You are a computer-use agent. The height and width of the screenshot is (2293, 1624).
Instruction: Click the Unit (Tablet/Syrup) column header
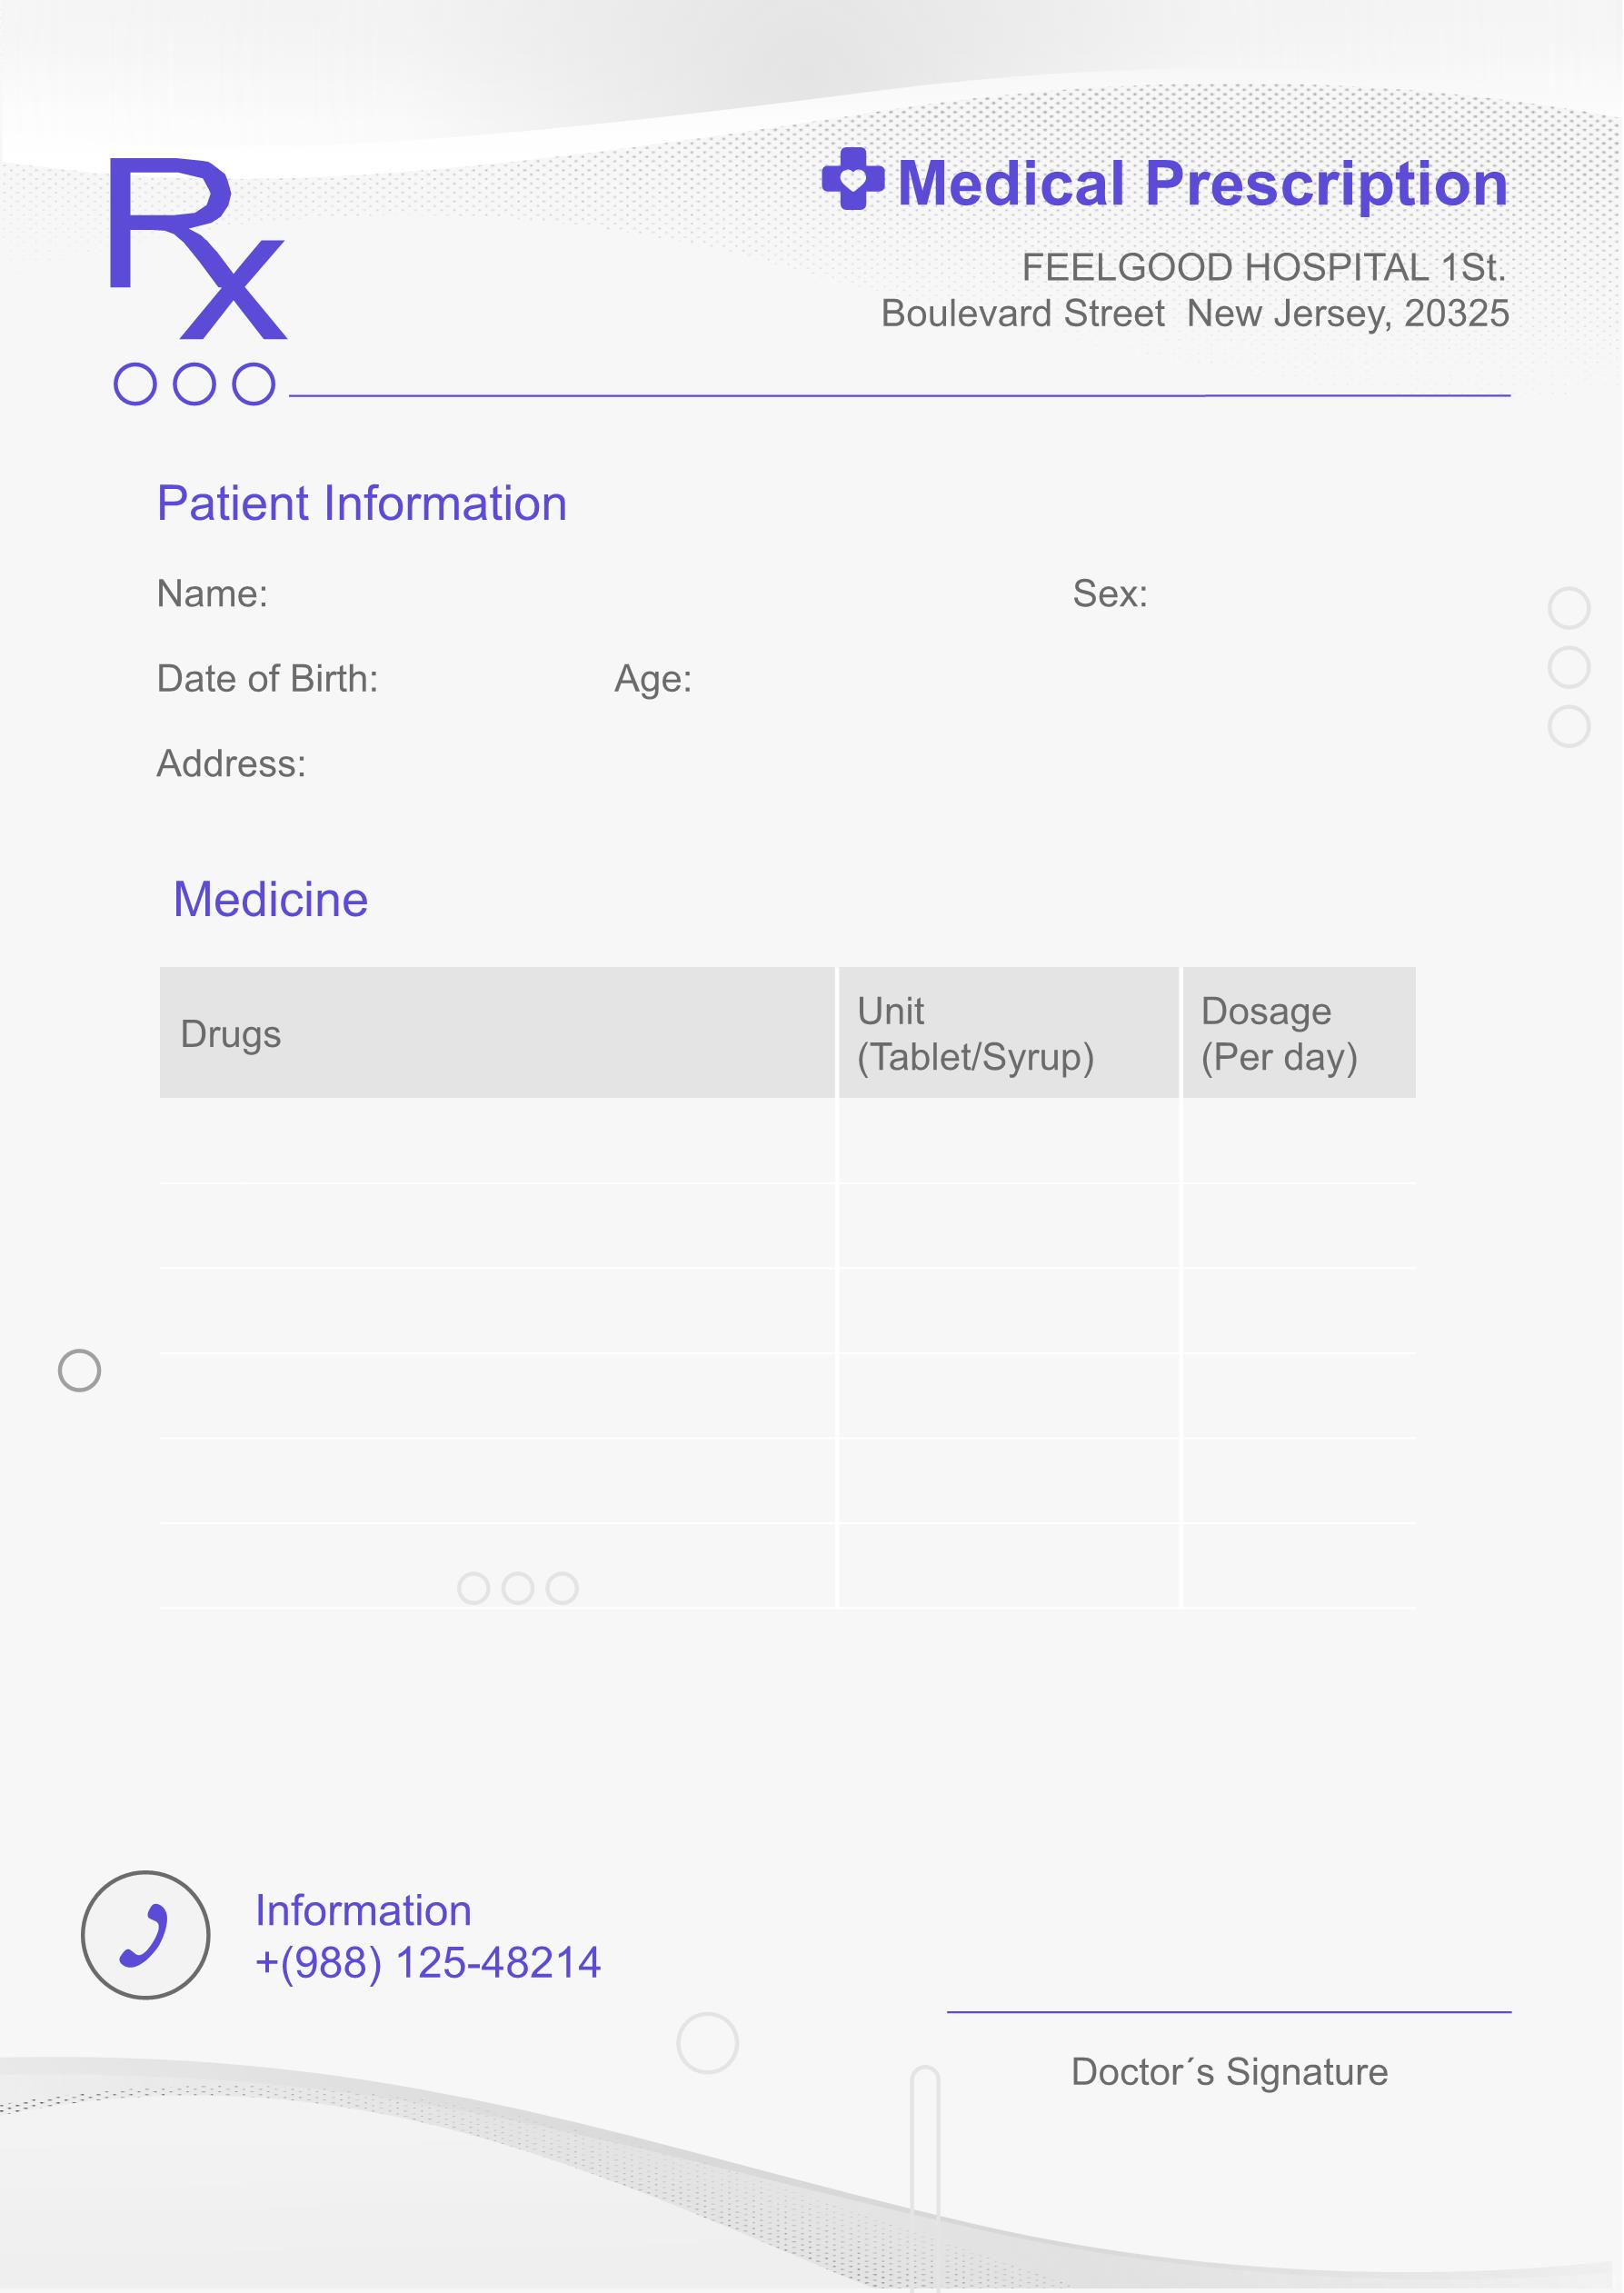(1009, 1033)
